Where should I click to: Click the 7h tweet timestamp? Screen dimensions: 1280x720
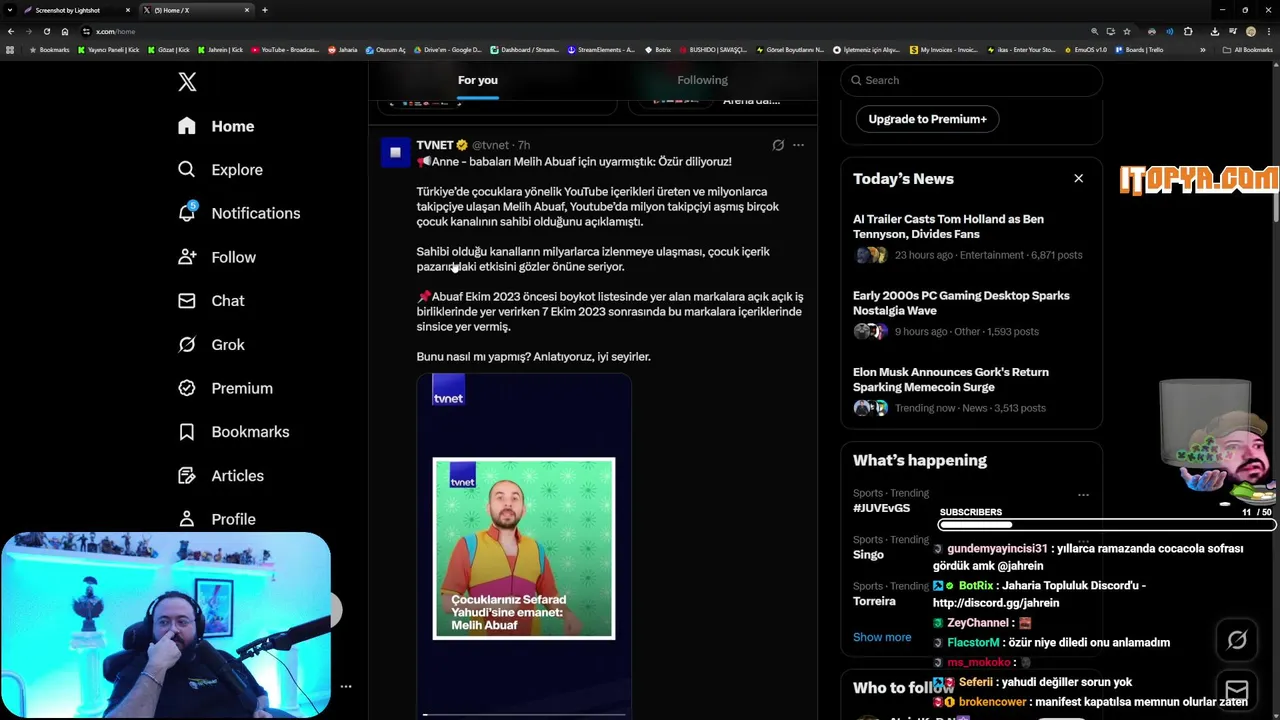coord(524,145)
